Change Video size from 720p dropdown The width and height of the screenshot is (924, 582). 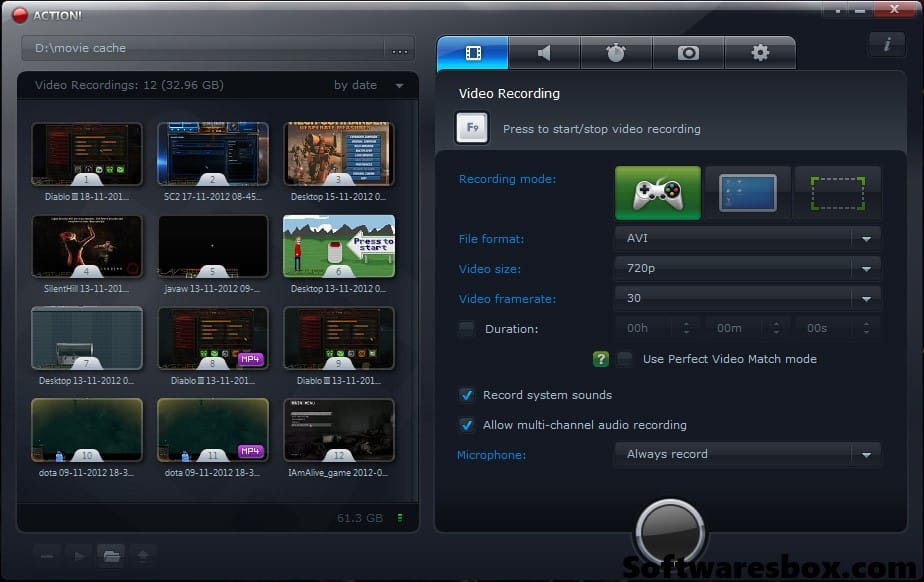click(x=866, y=268)
